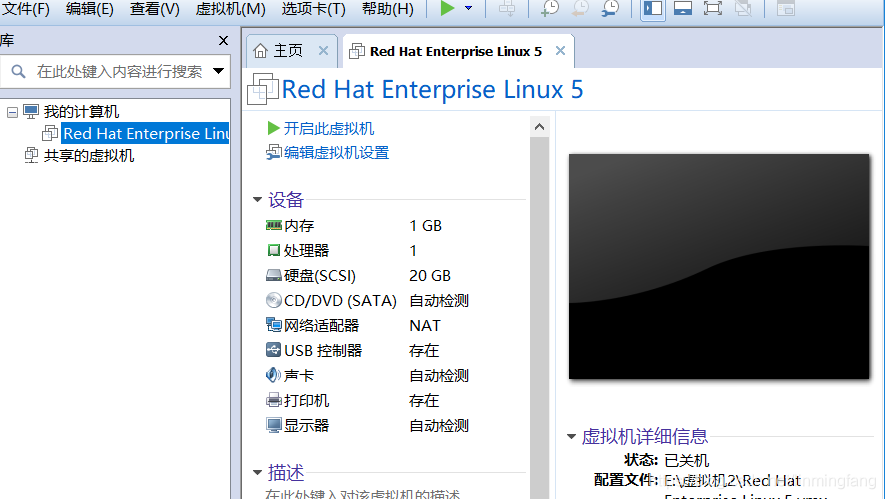Open the 文件(F) menu
Image resolution: width=885 pixels, height=499 pixels.
(26, 9)
